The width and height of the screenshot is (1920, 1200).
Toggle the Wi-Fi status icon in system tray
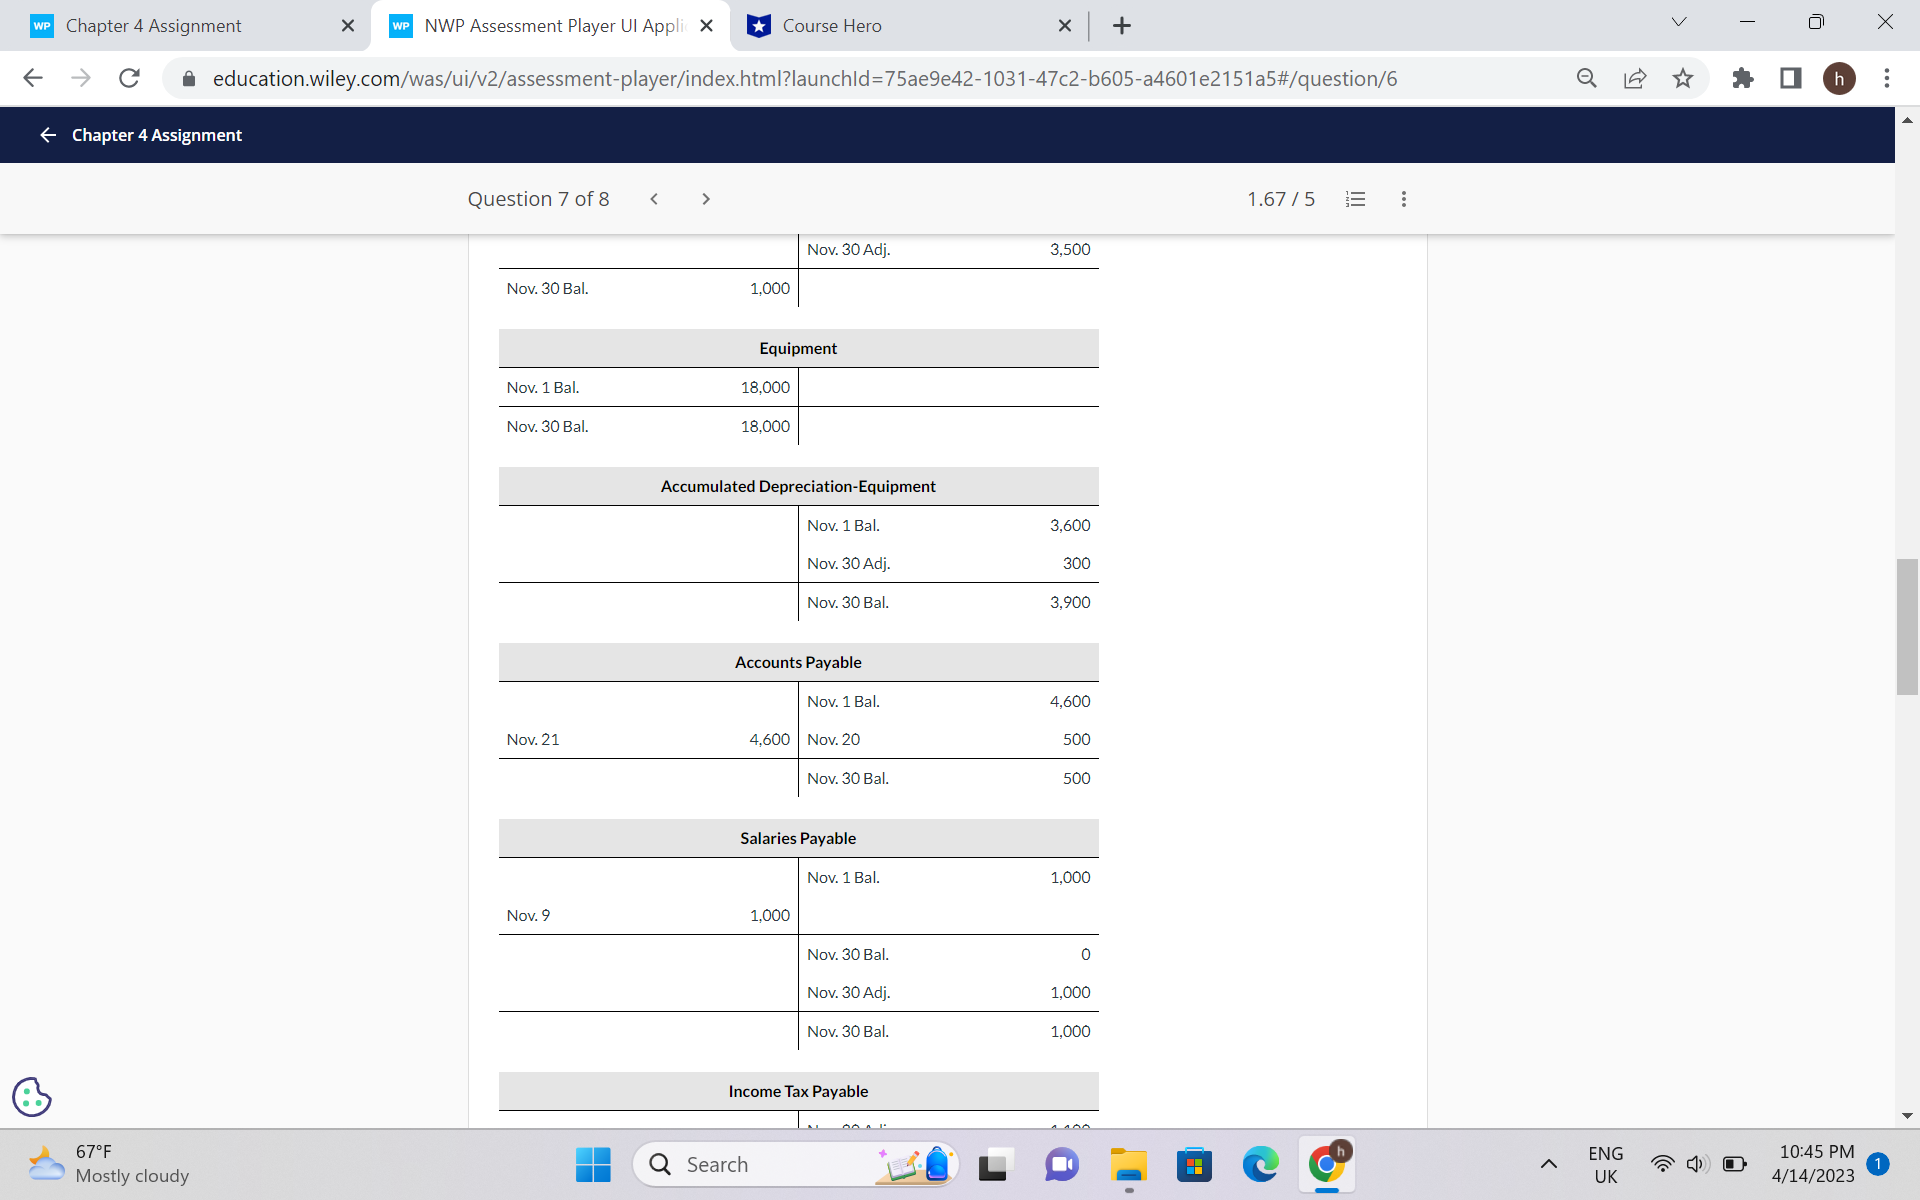pos(1662,1164)
